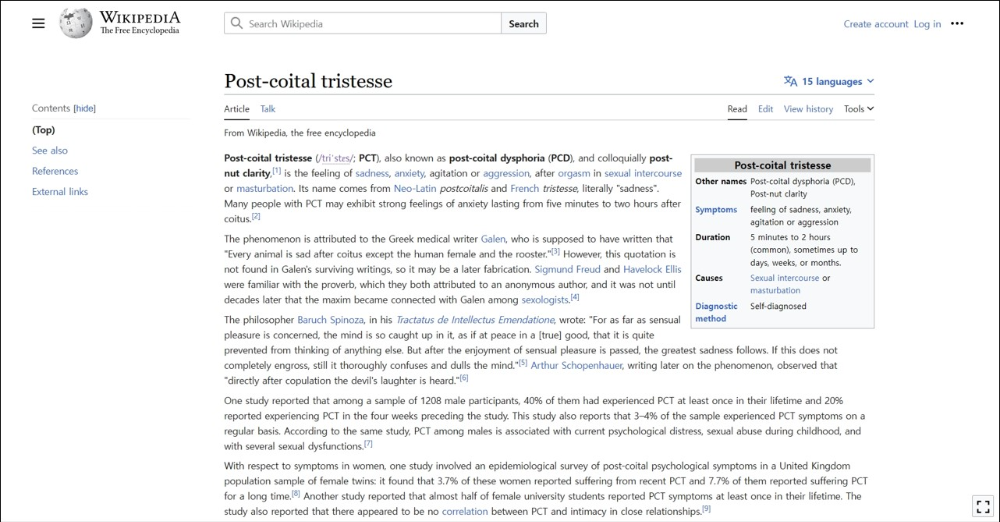The height and width of the screenshot is (522, 1000).
Task: Click the language translate icon
Action: click(790, 81)
